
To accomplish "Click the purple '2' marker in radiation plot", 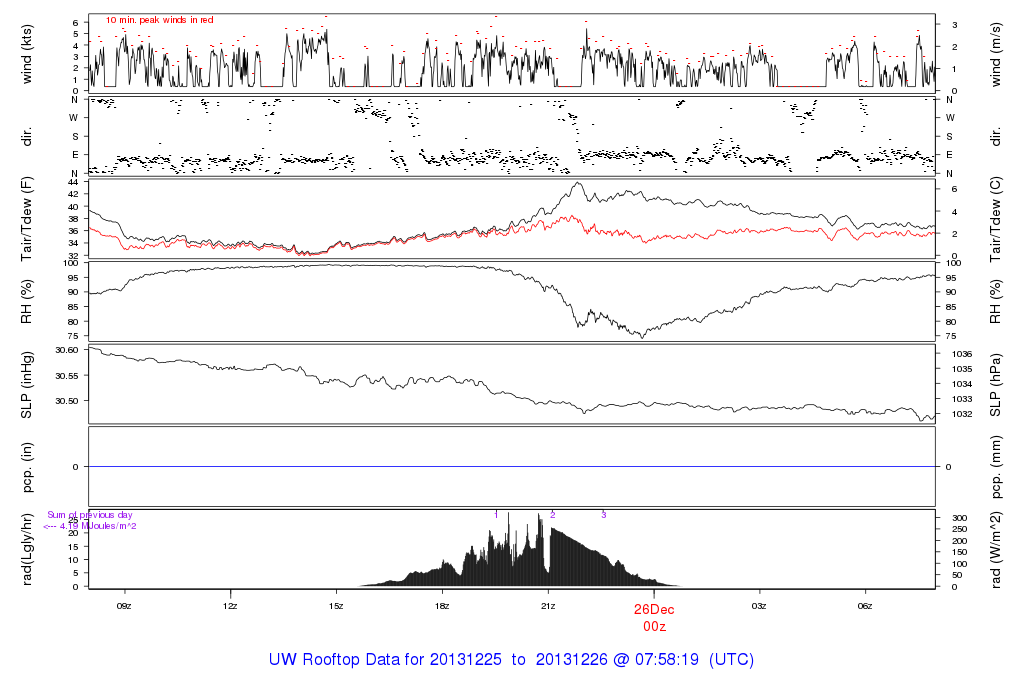I will [x=553, y=515].
